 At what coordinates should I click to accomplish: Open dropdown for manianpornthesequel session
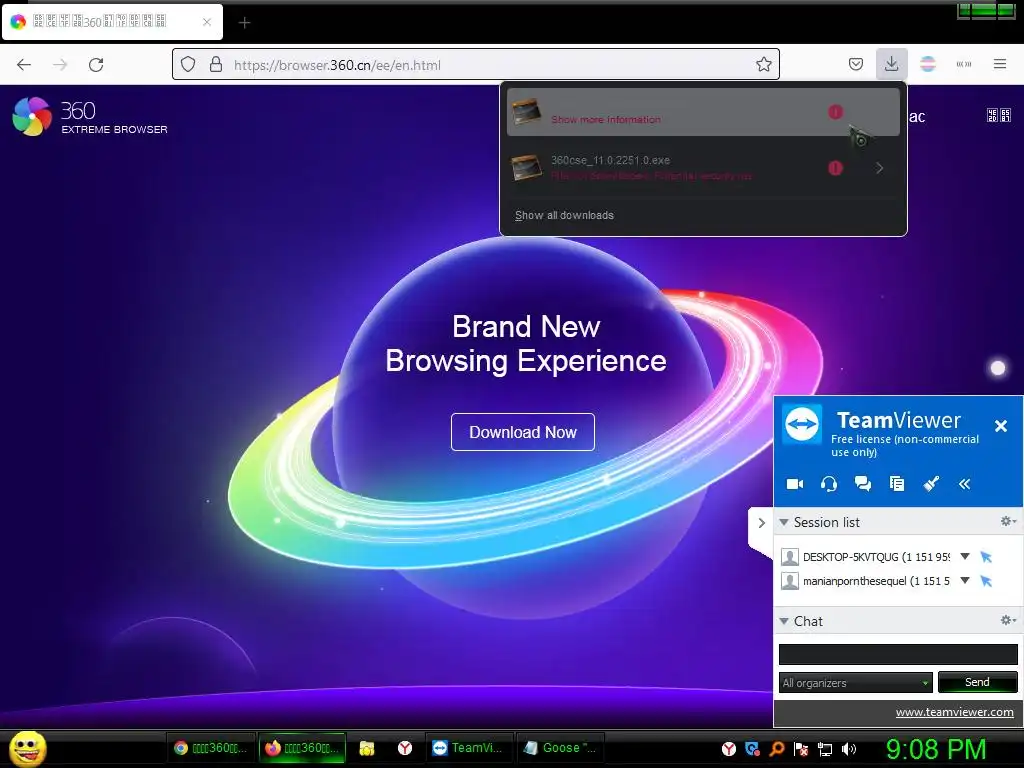pyautogui.click(x=965, y=581)
